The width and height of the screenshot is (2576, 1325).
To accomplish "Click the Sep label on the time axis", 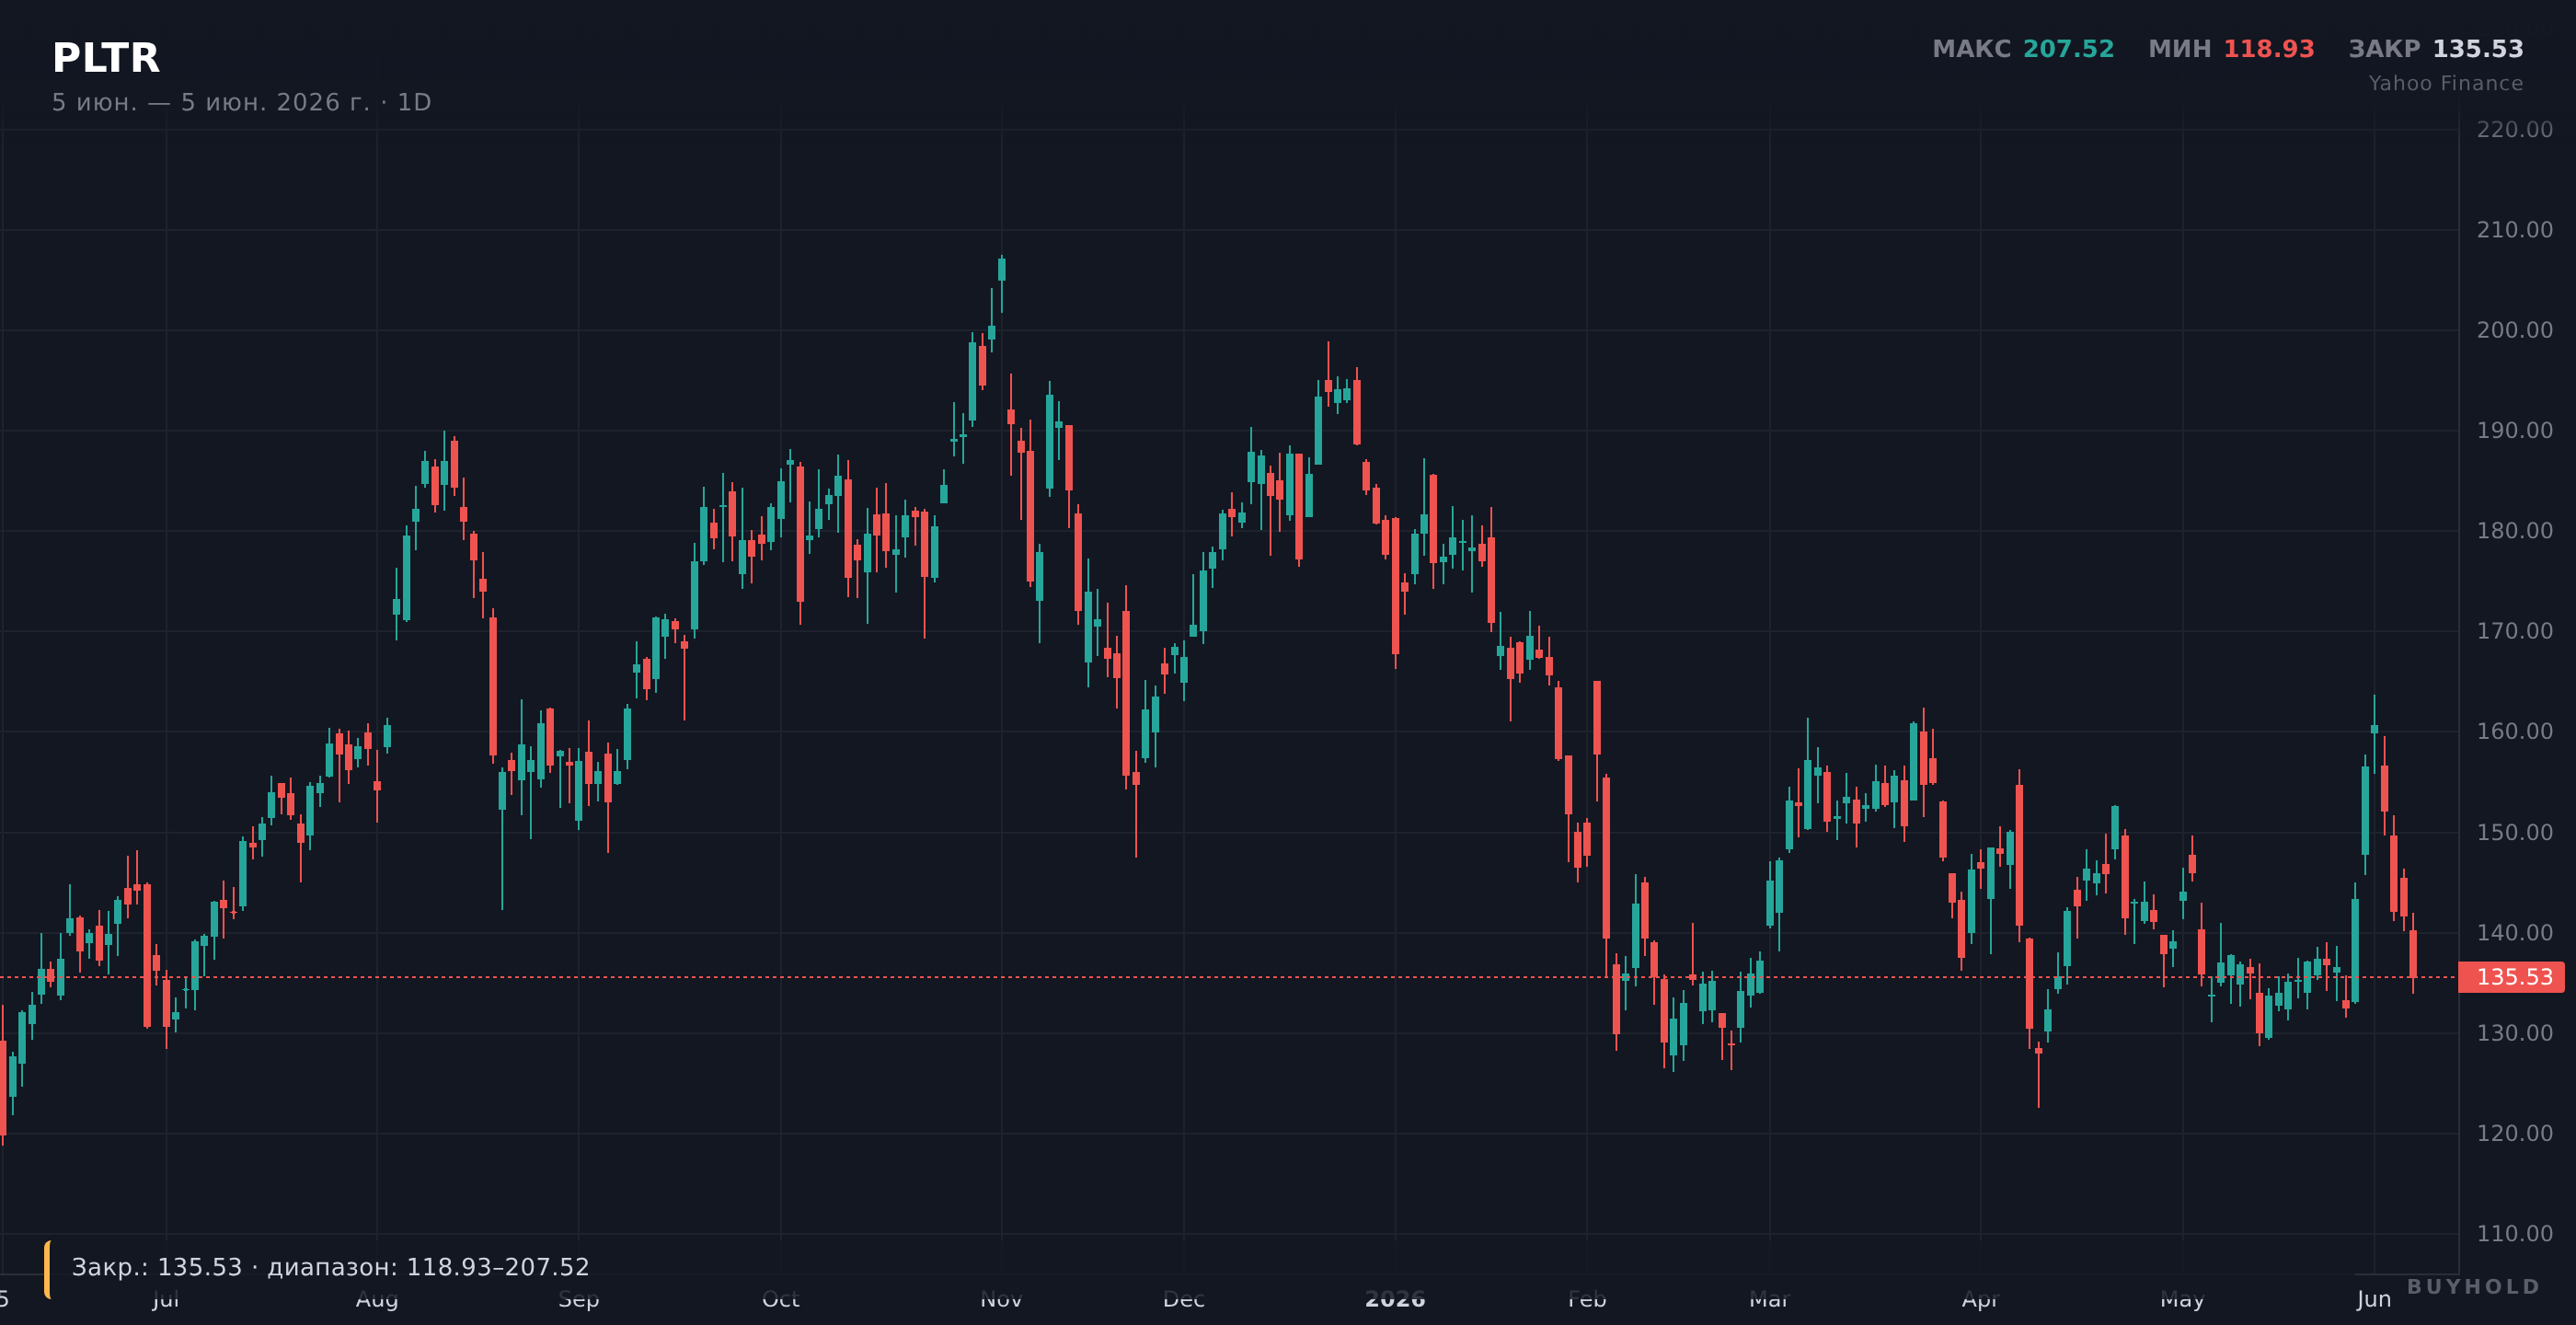I will pos(579,1299).
